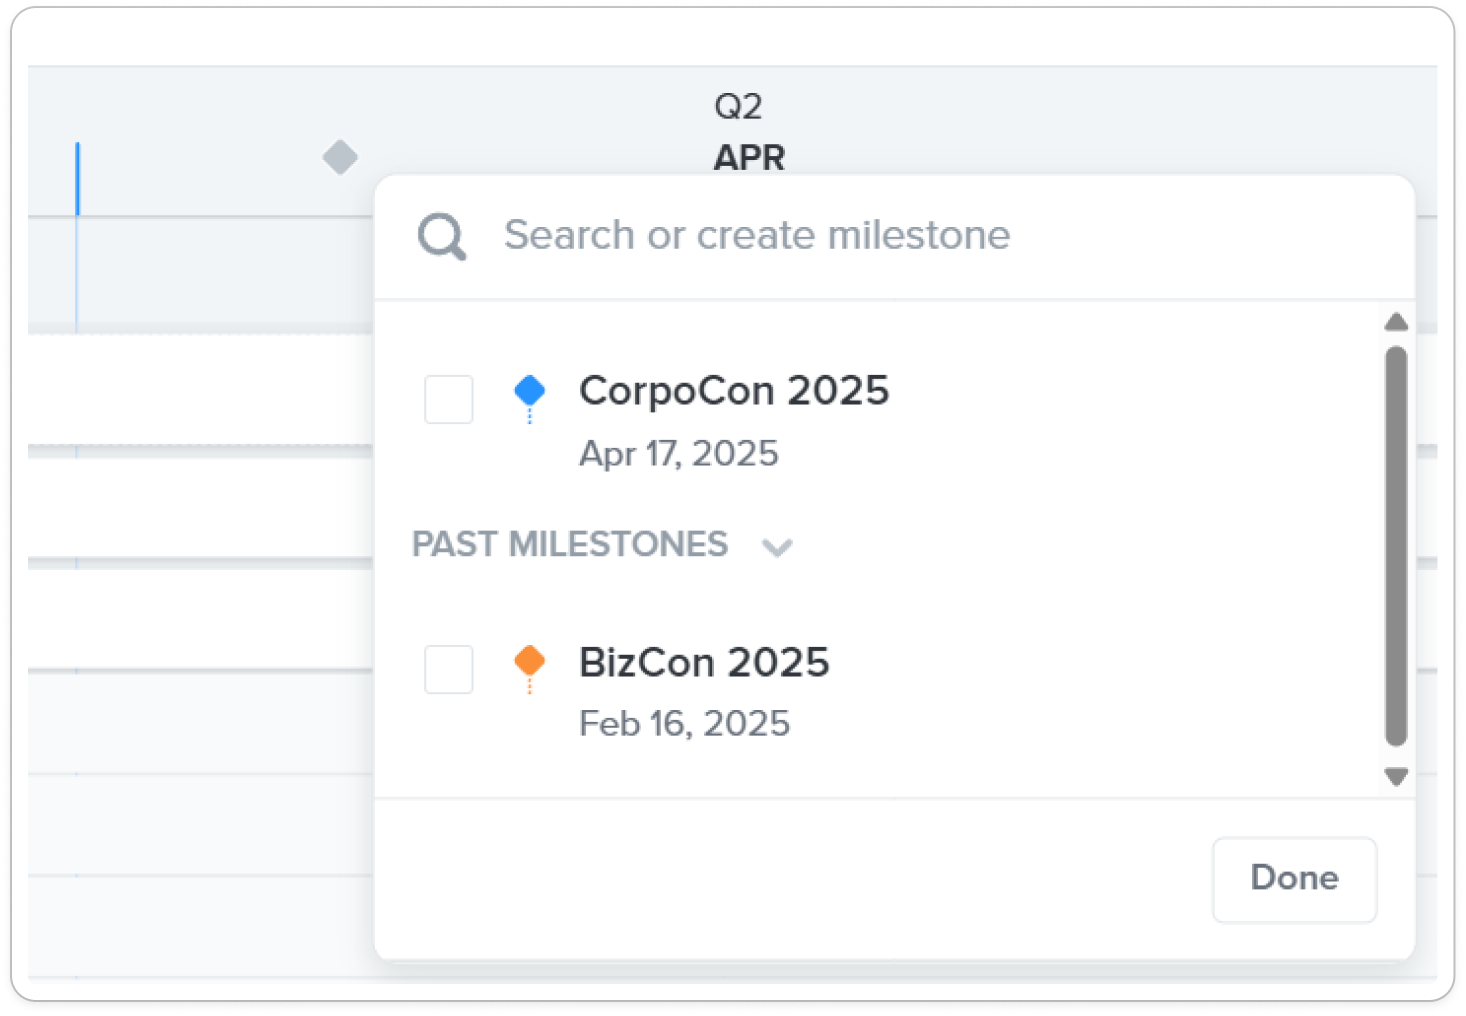Click the milestone list scrollbar thumb
The image size is (1466, 1016).
point(1396,546)
